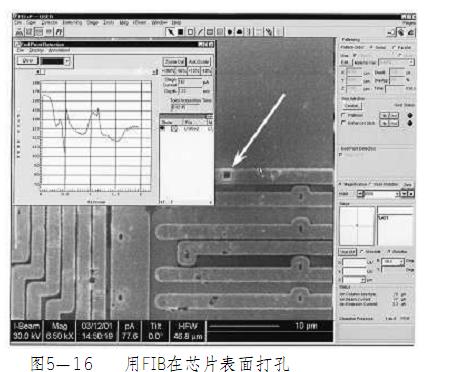Open the Material File dropdown
This screenshot has height=372, width=456.
[396, 62]
